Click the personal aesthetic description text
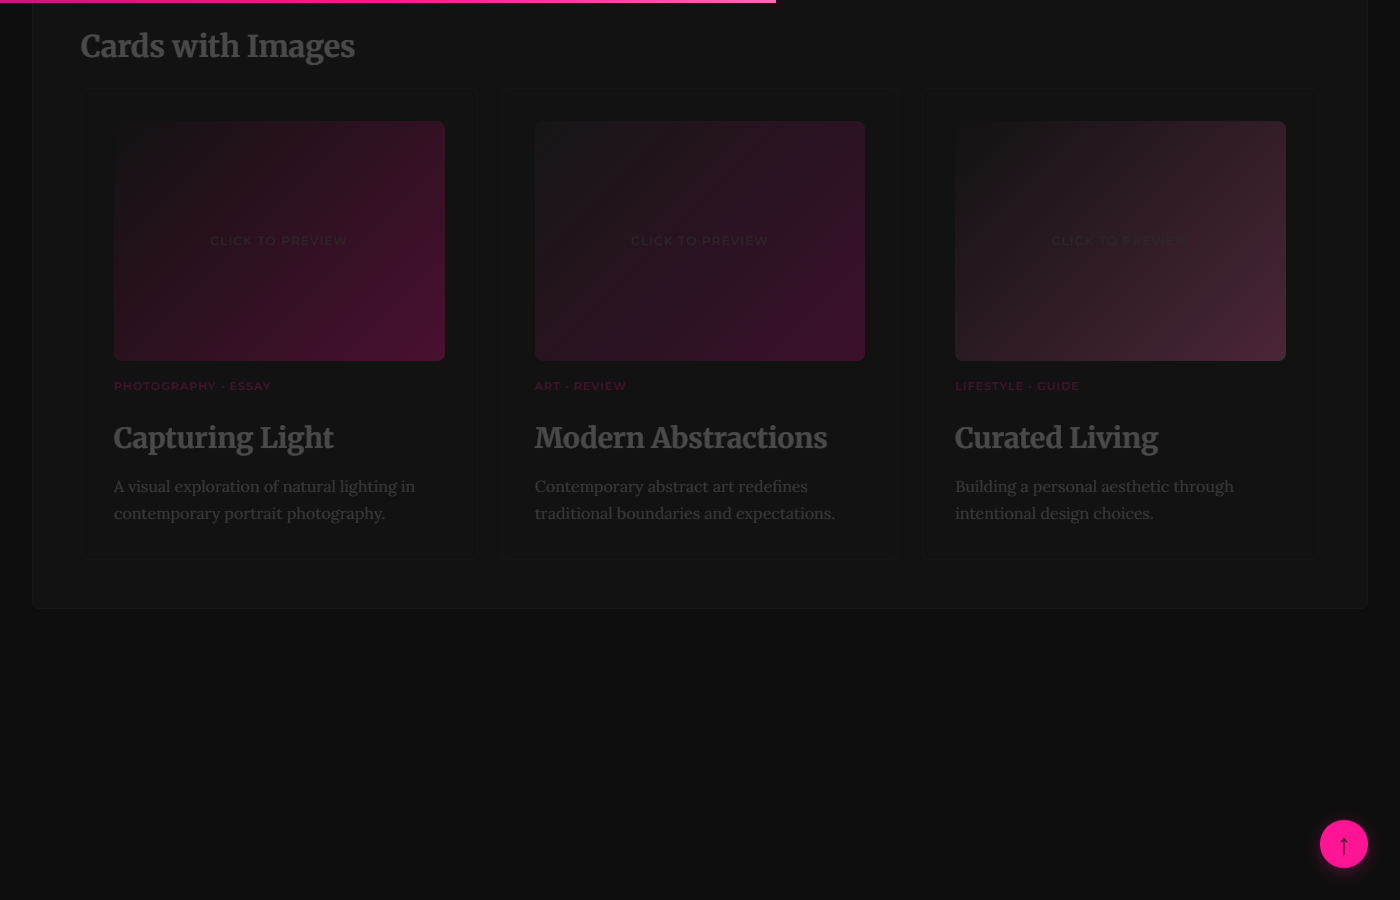This screenshot has height=900, width=1400. coord(1094,500)
